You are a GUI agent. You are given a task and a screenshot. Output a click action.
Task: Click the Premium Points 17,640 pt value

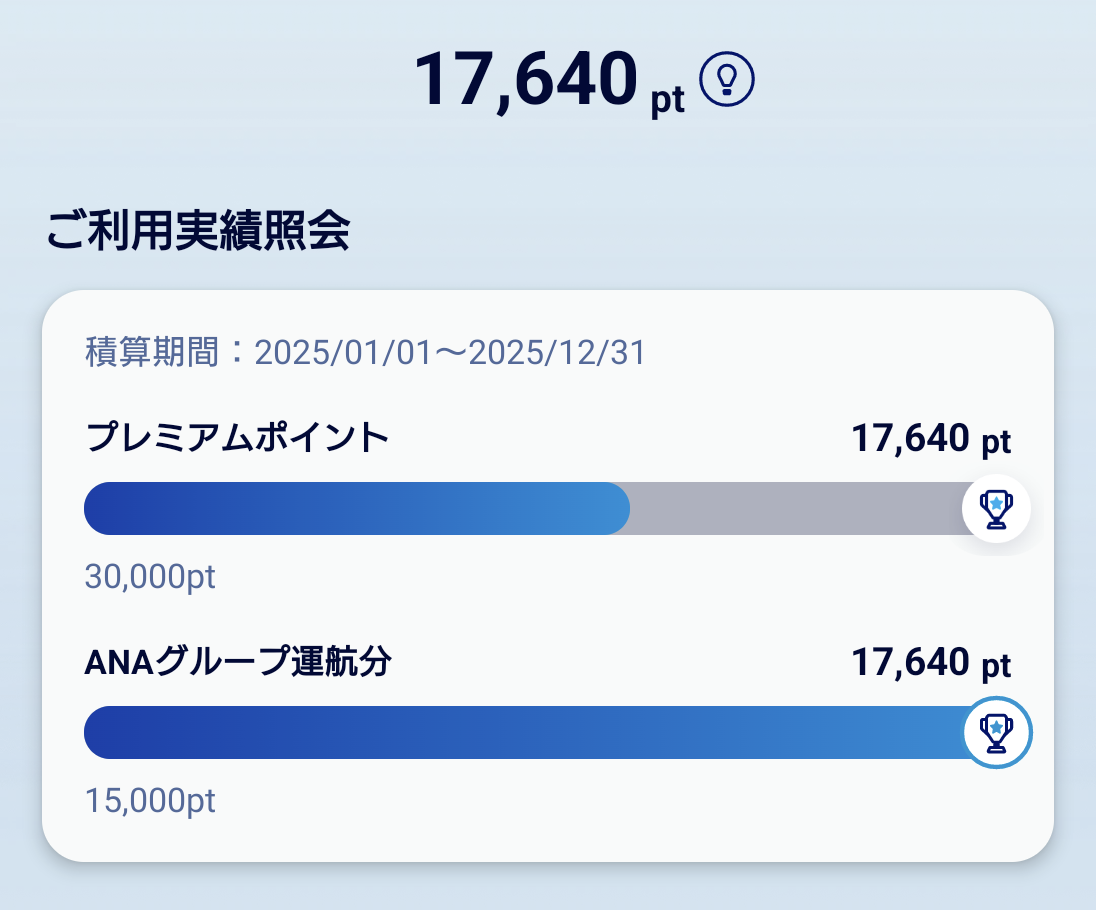pos(931,439)
